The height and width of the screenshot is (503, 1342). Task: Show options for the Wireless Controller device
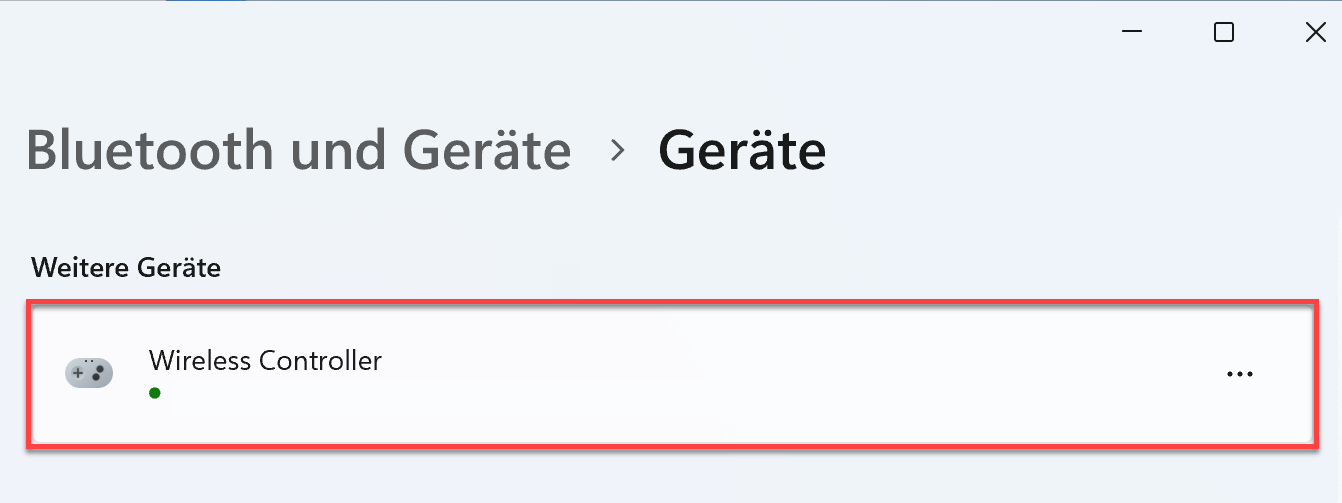click(1239, 374)
